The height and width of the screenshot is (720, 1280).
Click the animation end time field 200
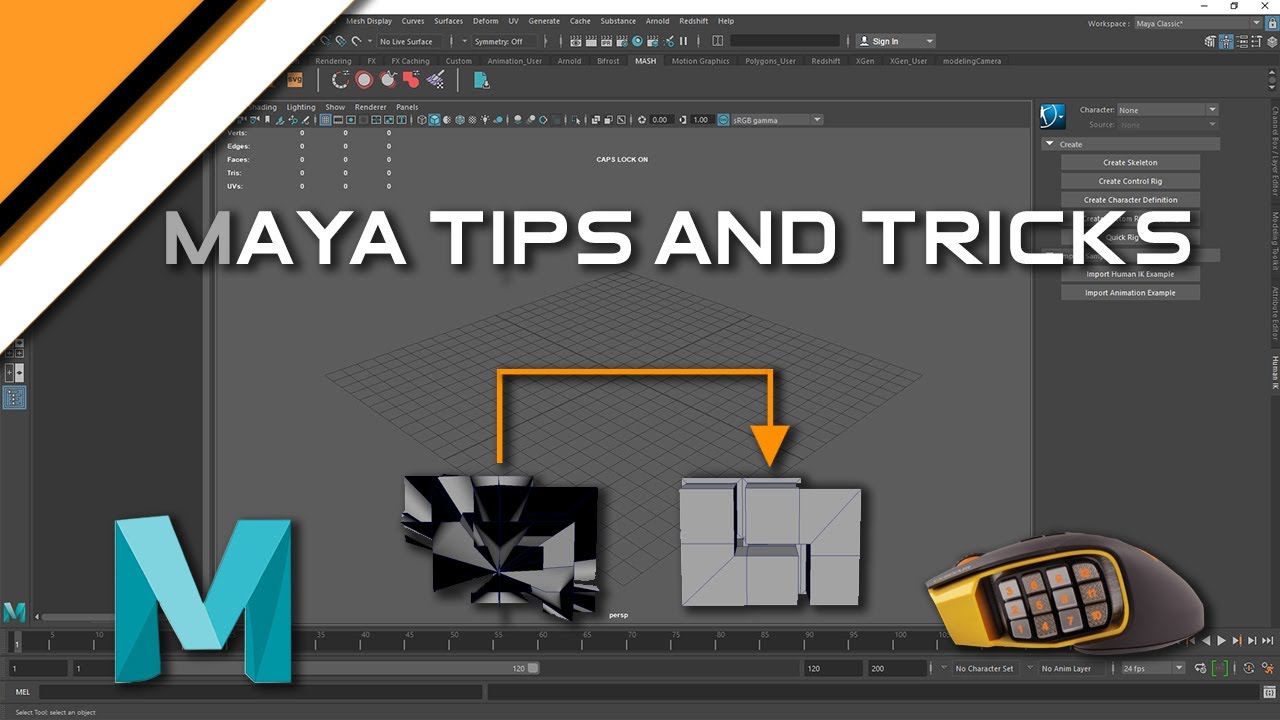[x=897, y=668]
